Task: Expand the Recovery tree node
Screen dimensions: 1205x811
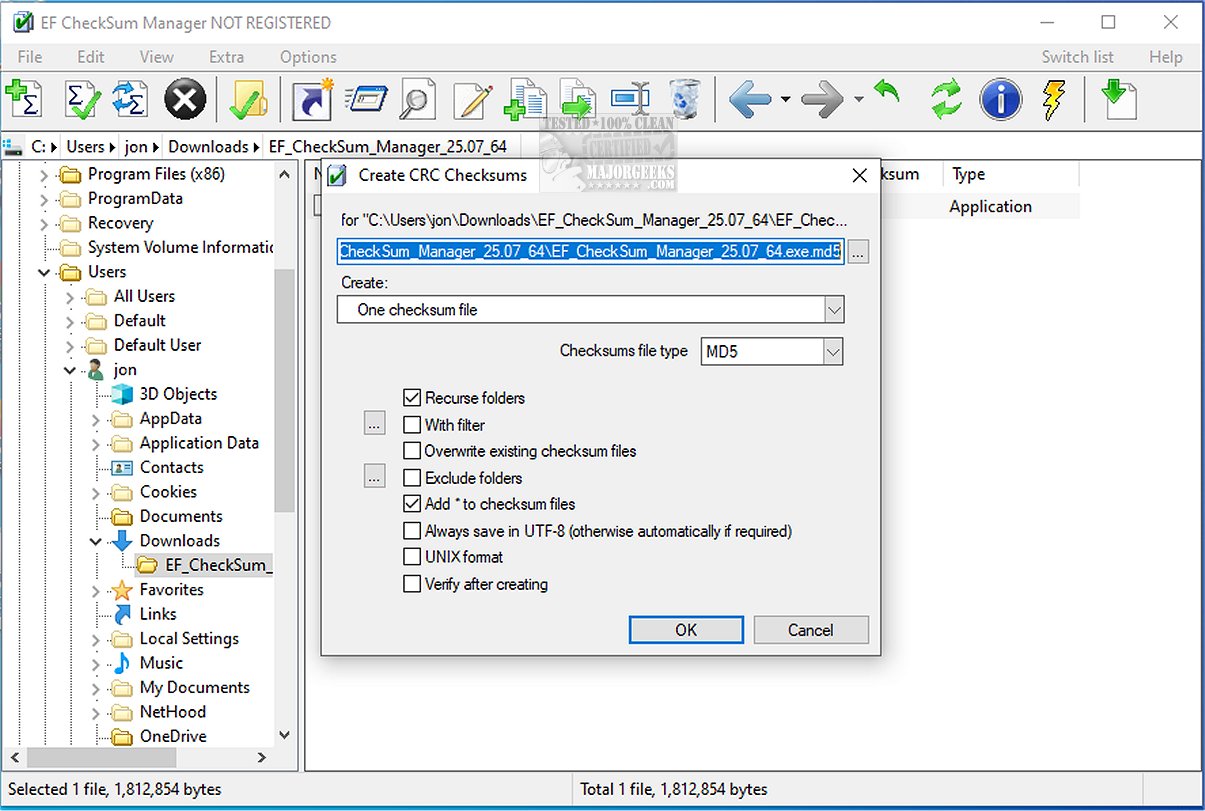Action: pos(44,223)
